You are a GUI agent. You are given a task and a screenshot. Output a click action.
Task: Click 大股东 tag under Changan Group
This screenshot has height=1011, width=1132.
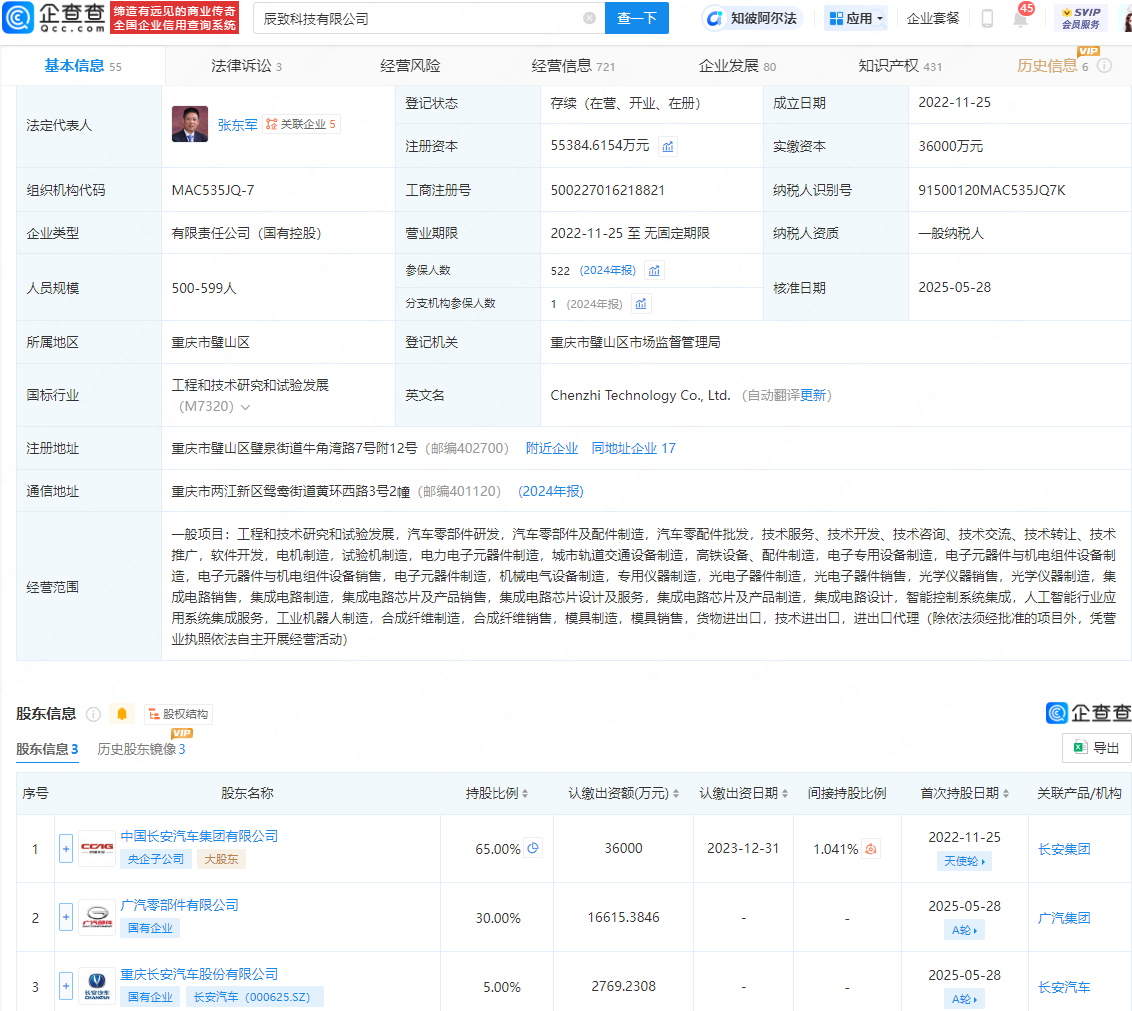point(221,859)
